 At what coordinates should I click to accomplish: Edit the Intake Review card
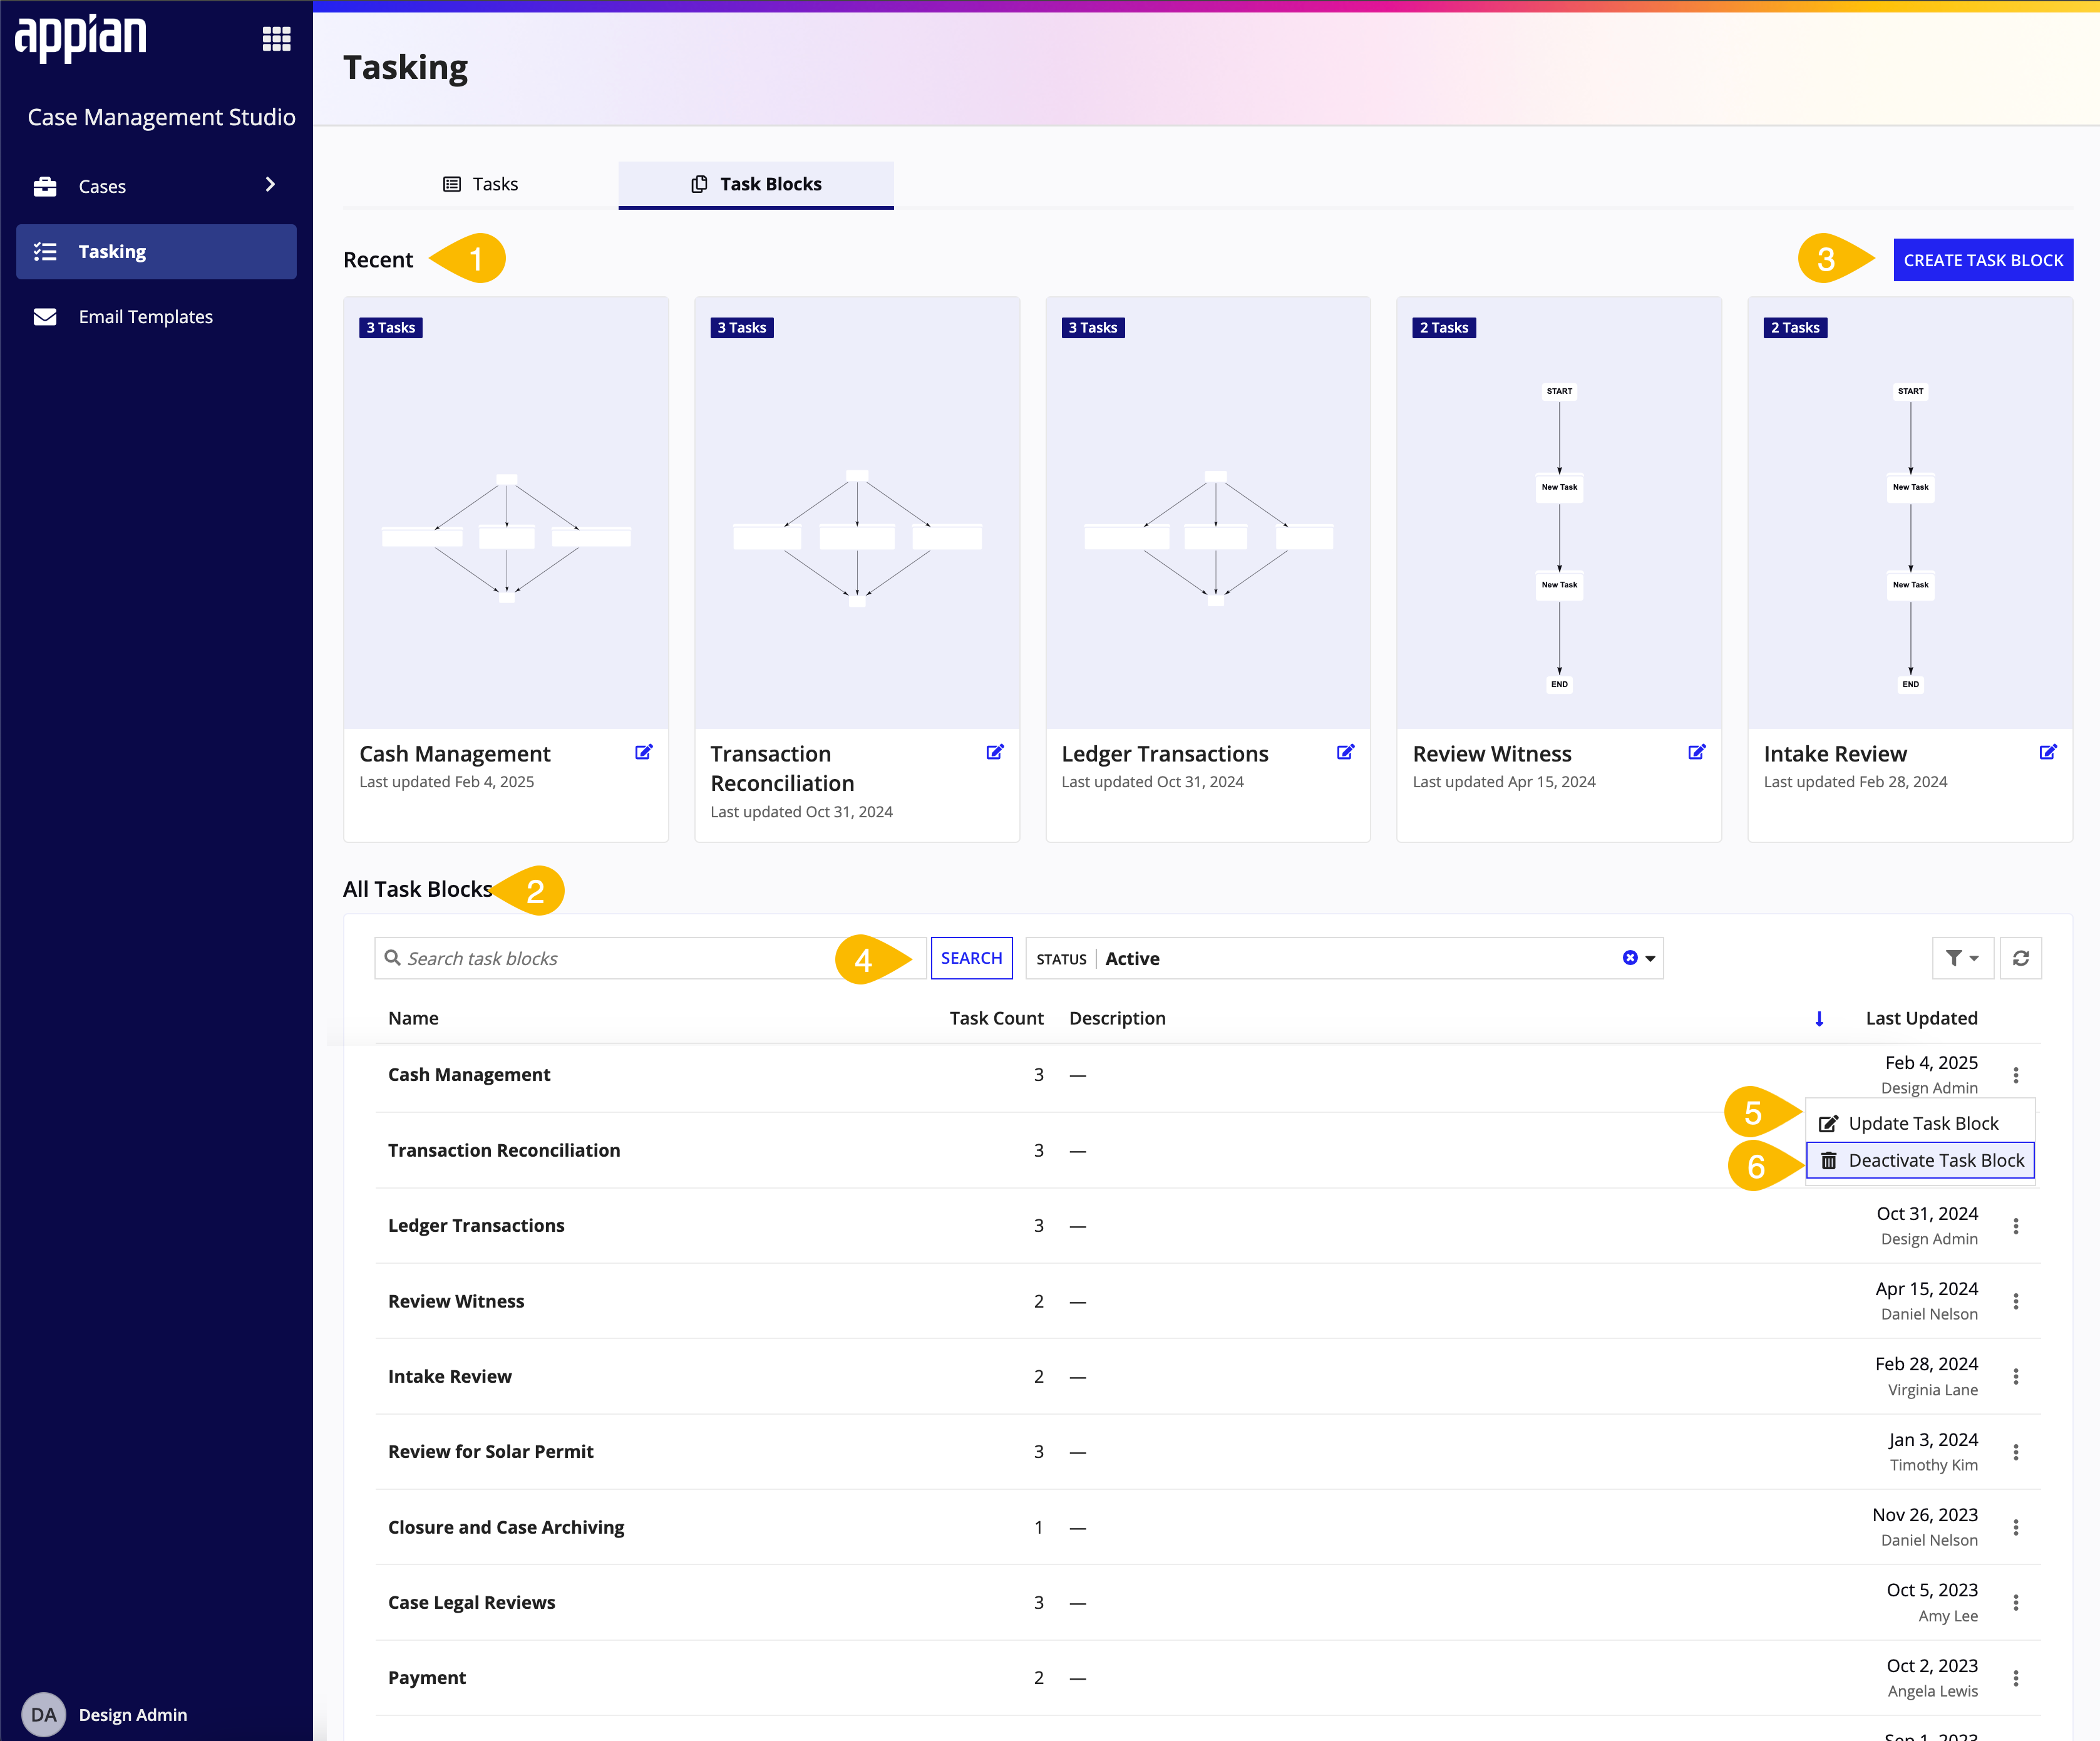point(2048,752)
